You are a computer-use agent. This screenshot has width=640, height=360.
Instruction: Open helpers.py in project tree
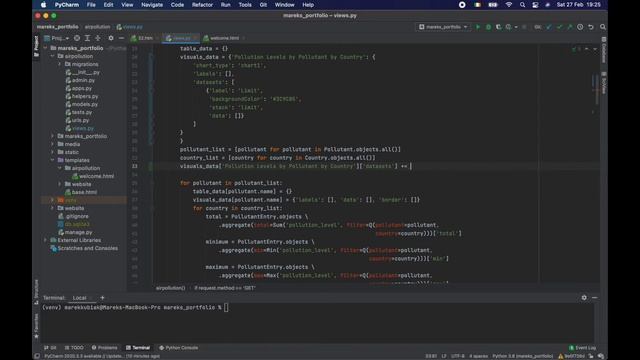pyautogui.click(x=84, y=96)
